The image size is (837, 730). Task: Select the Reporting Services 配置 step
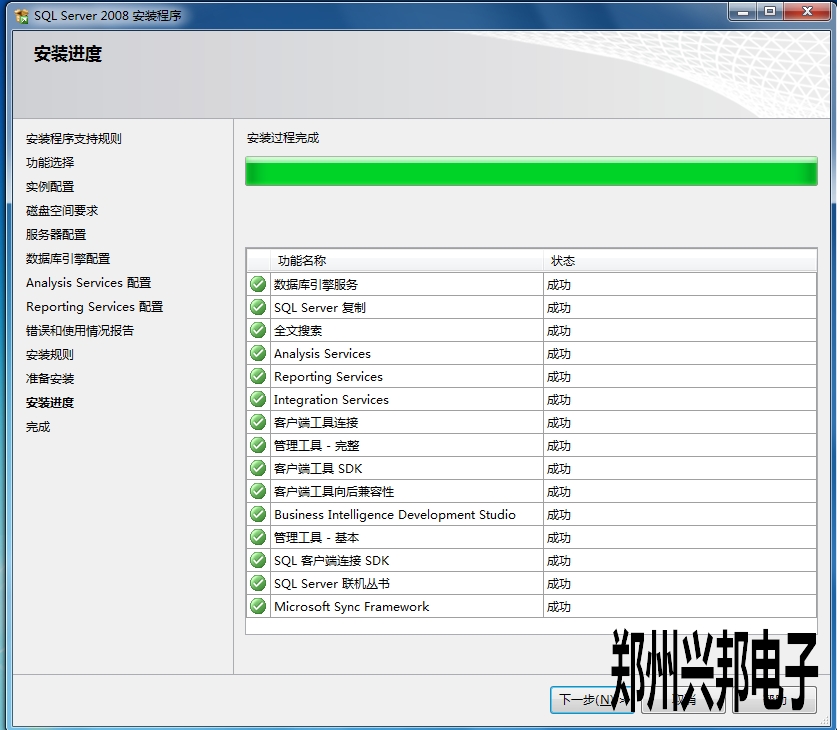click(94, 307)
